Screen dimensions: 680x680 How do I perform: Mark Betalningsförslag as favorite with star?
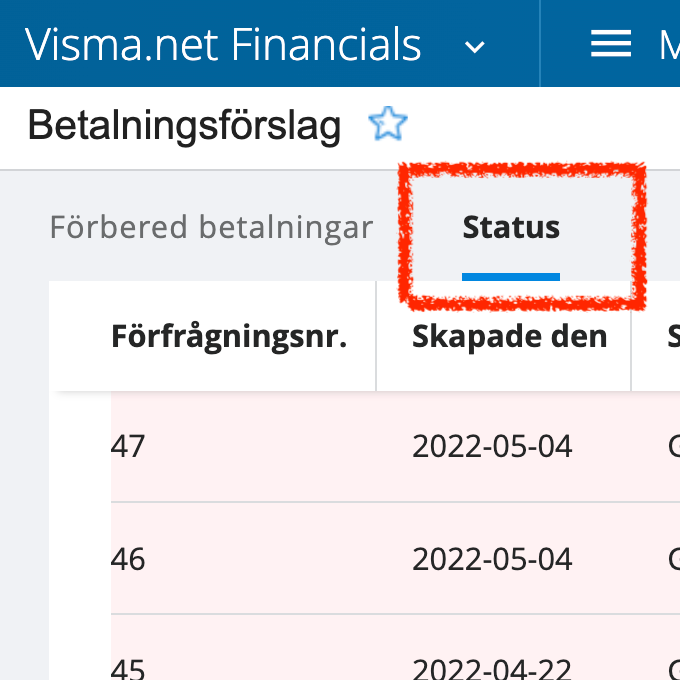[388, 125]
